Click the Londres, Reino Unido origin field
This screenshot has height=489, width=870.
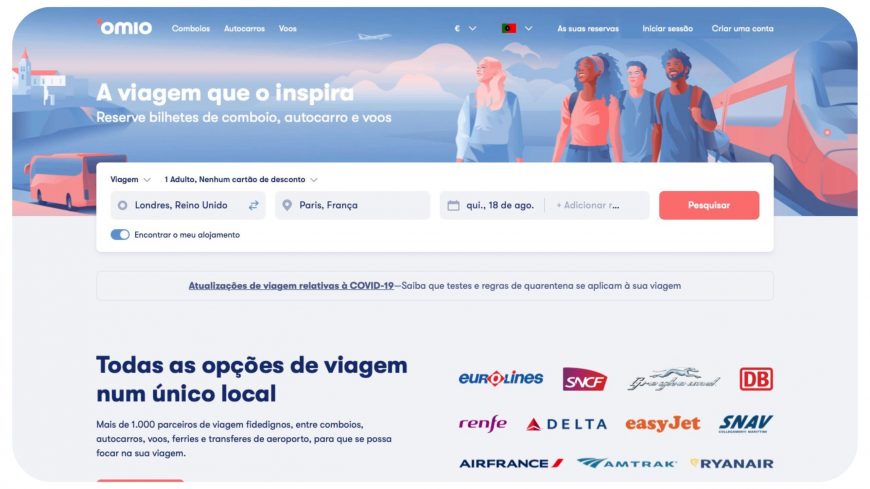[x=188, y=205]
